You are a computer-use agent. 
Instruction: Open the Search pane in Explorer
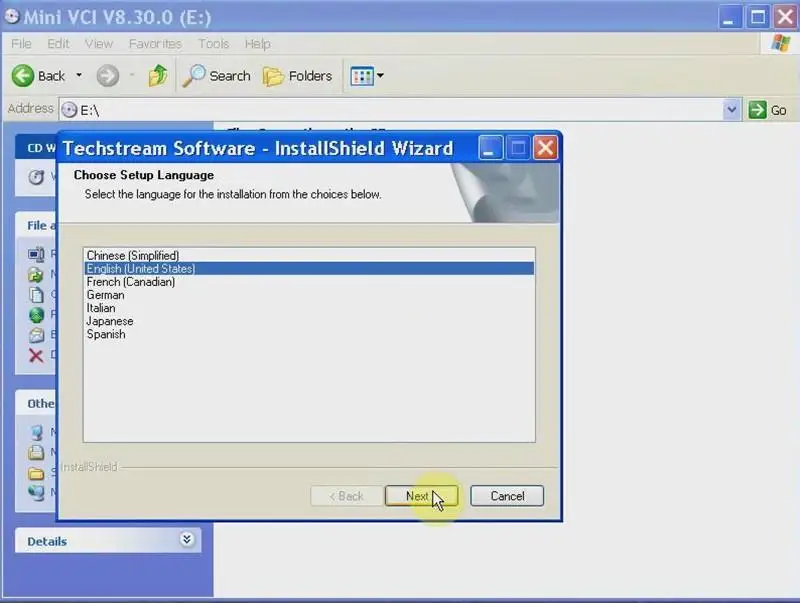point(217,76)
